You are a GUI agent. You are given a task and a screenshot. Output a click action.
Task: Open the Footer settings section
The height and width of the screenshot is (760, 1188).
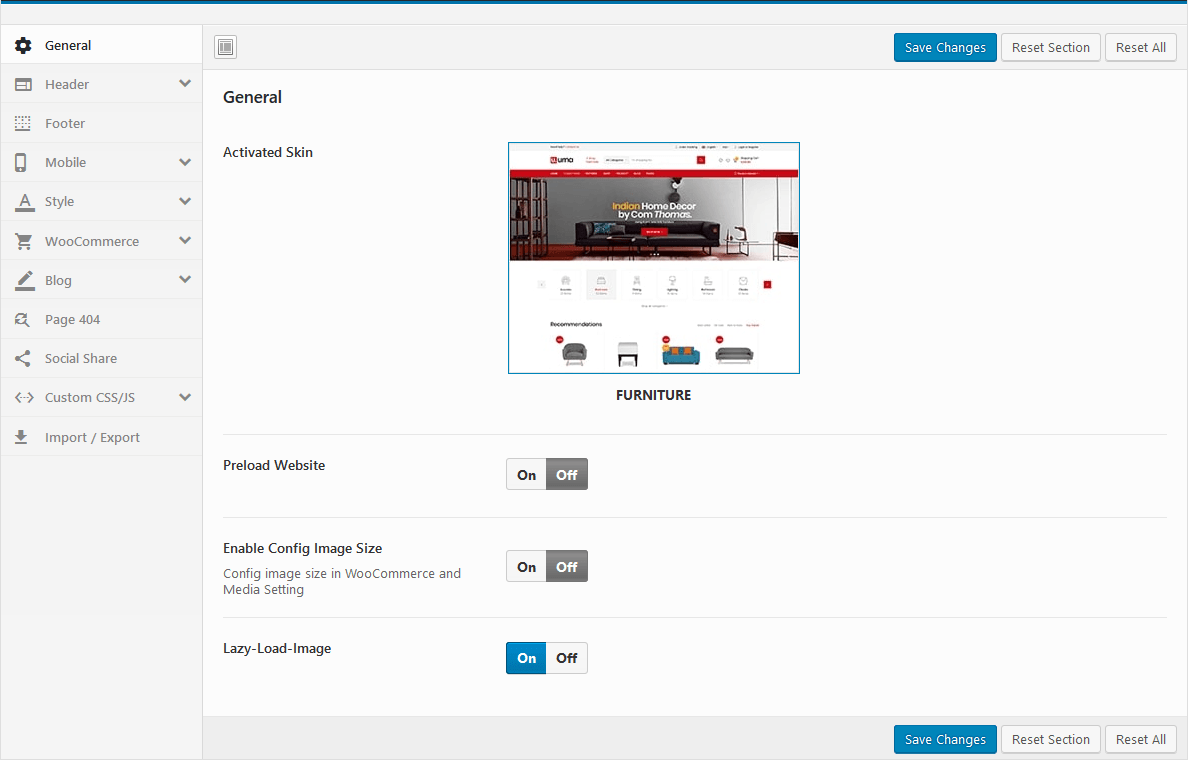102,124
